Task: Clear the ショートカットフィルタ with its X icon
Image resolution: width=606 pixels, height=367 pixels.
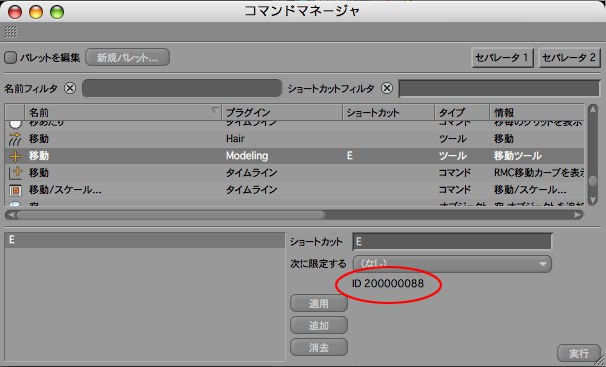Action: coord(386,88)
